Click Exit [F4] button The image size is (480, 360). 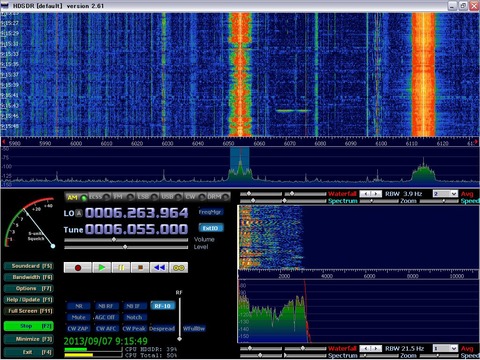tap(29, 352)
